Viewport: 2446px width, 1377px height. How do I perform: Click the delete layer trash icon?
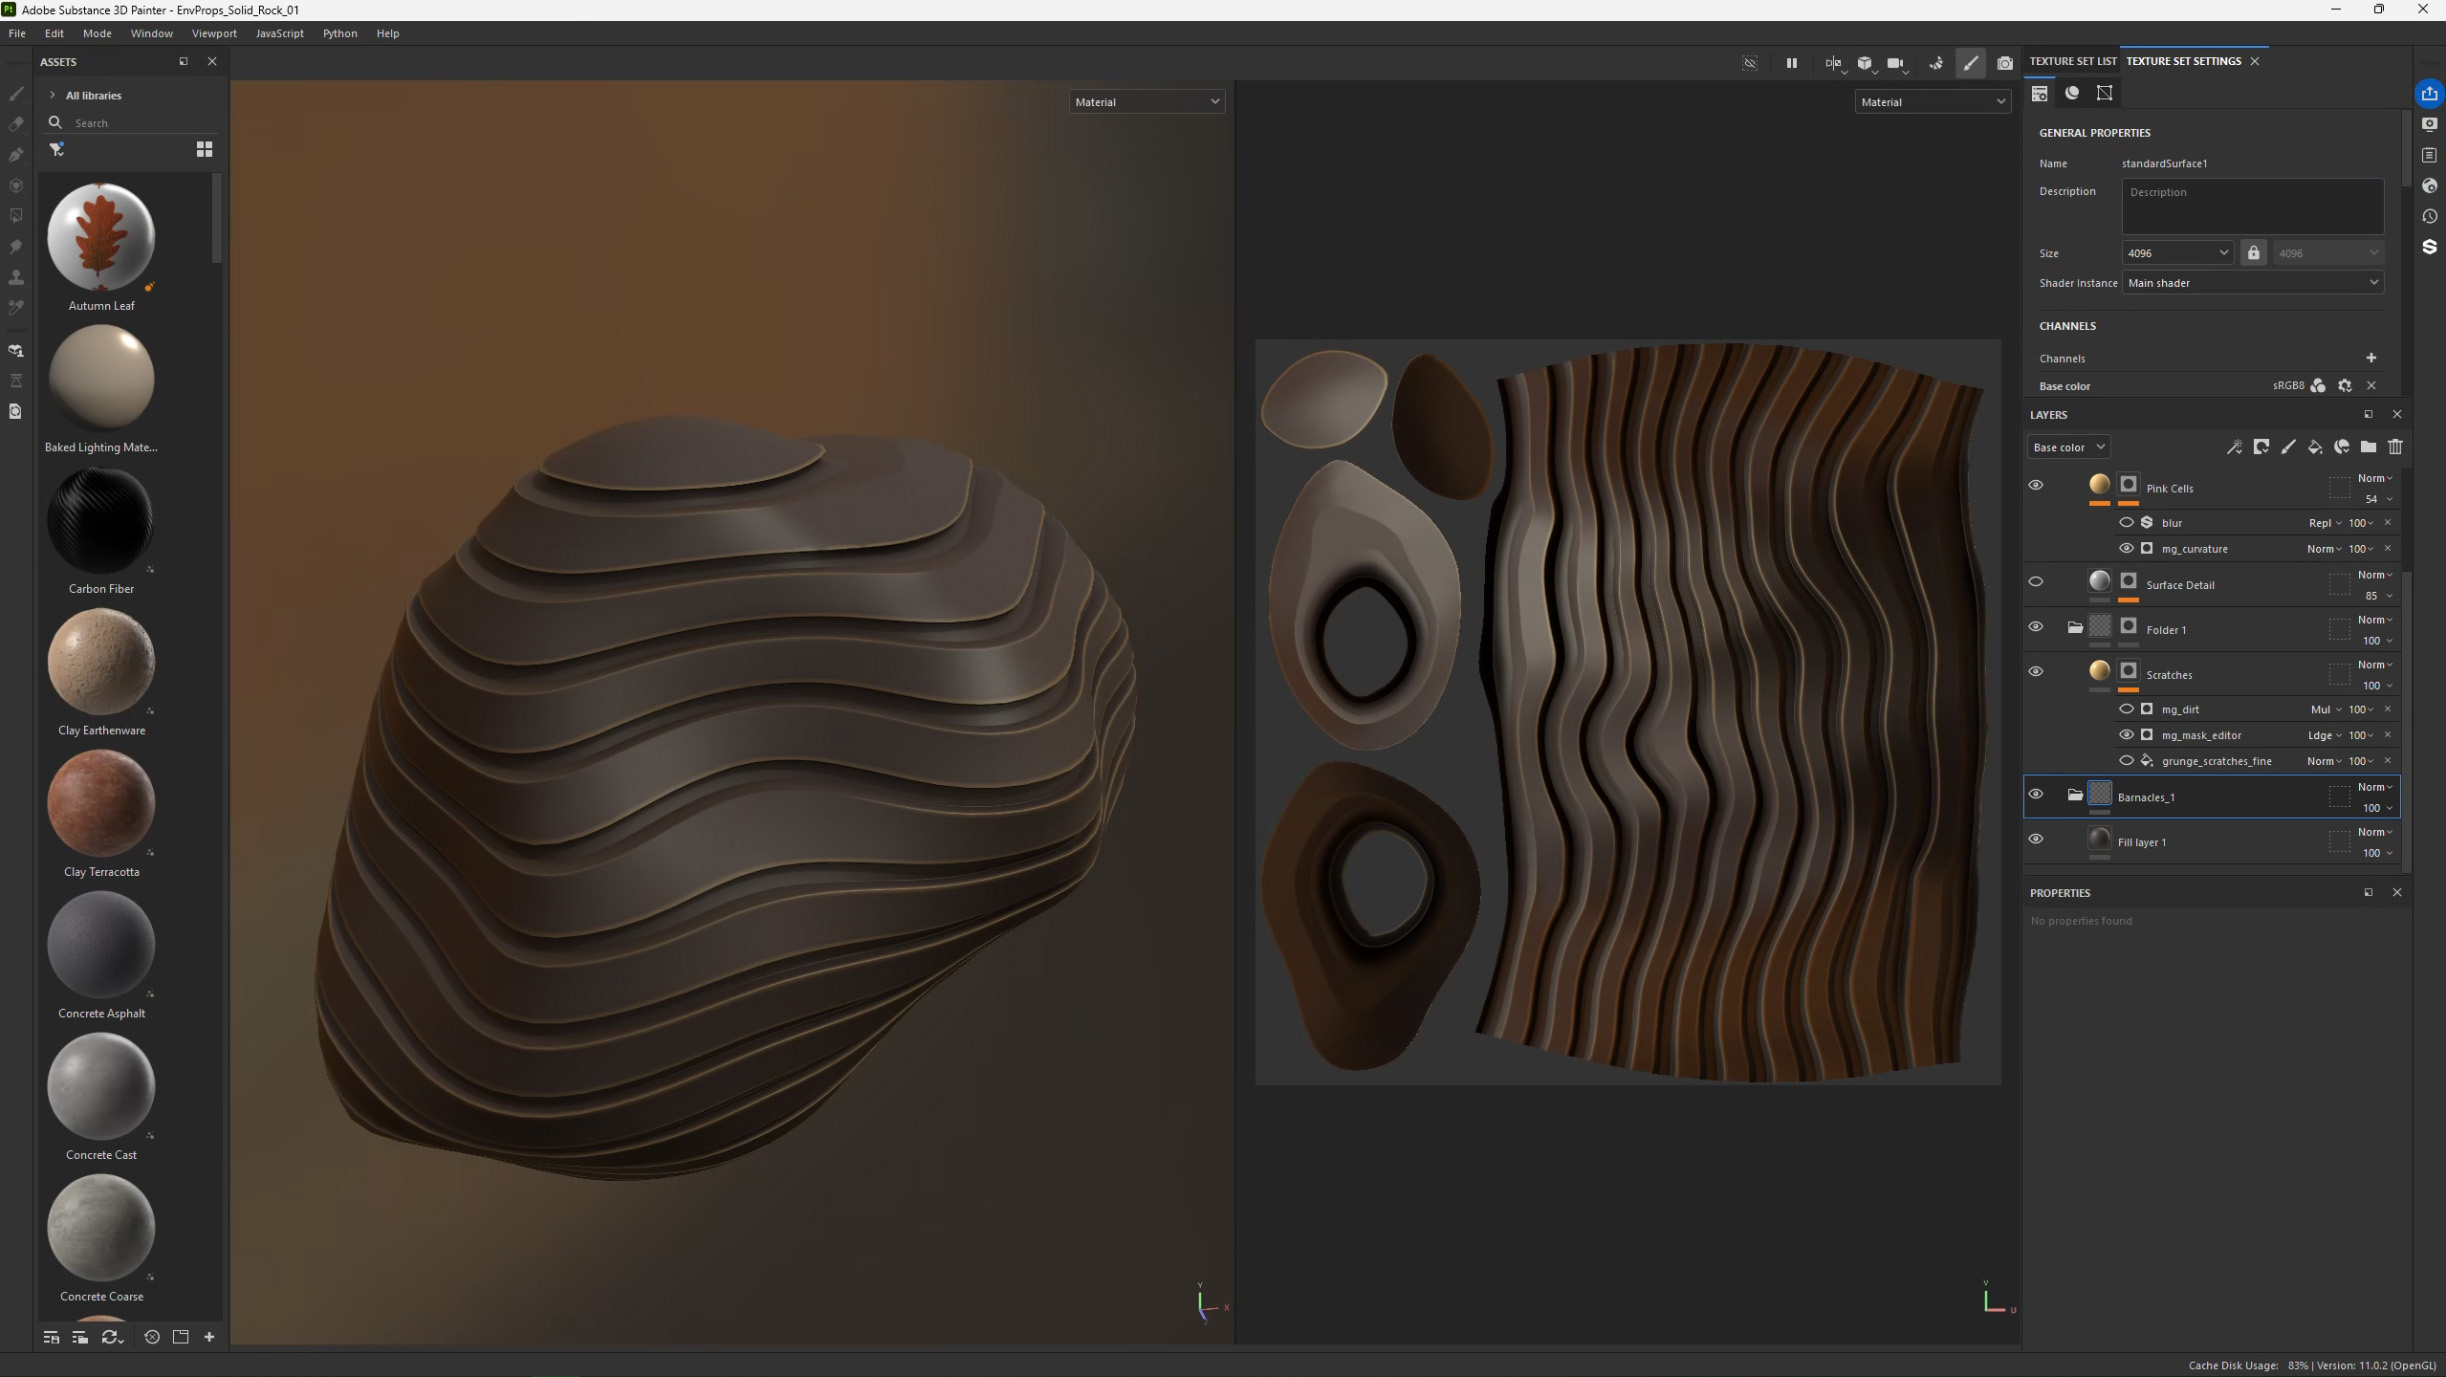pyautogui.click(x=2395, y=447)
